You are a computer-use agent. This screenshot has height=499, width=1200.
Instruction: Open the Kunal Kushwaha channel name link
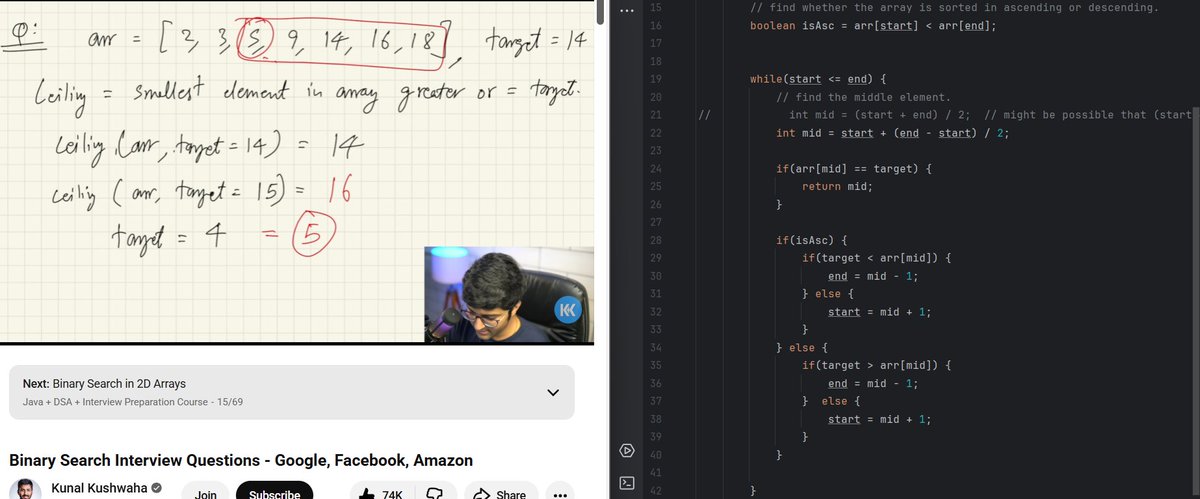pos(99,488)
